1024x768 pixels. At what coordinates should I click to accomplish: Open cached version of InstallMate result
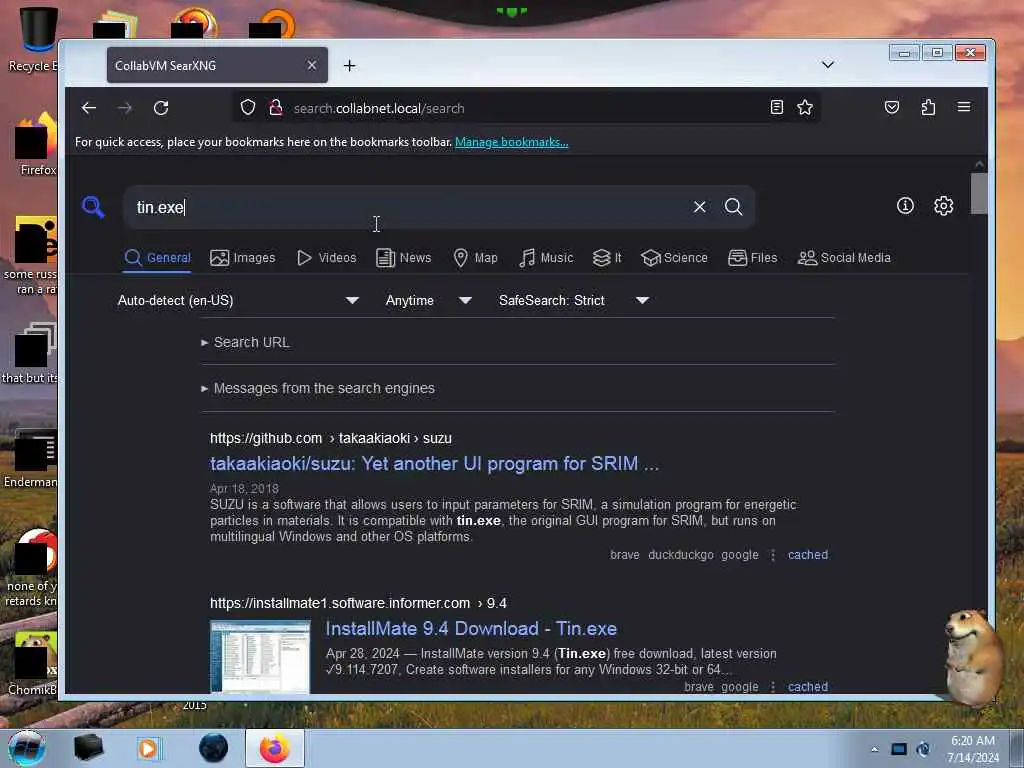(x=808, y=686)
